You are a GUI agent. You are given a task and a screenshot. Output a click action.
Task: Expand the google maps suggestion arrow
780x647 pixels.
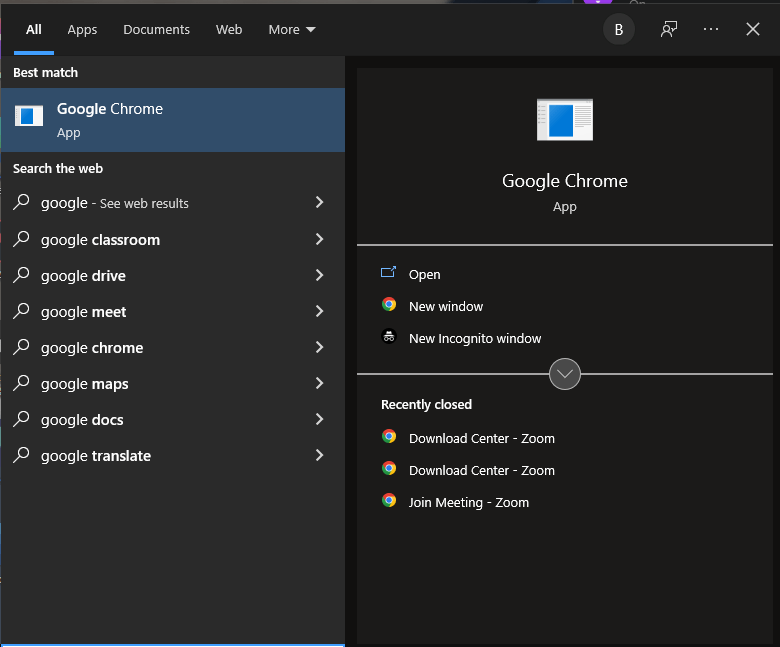click(x=319, y=383)
